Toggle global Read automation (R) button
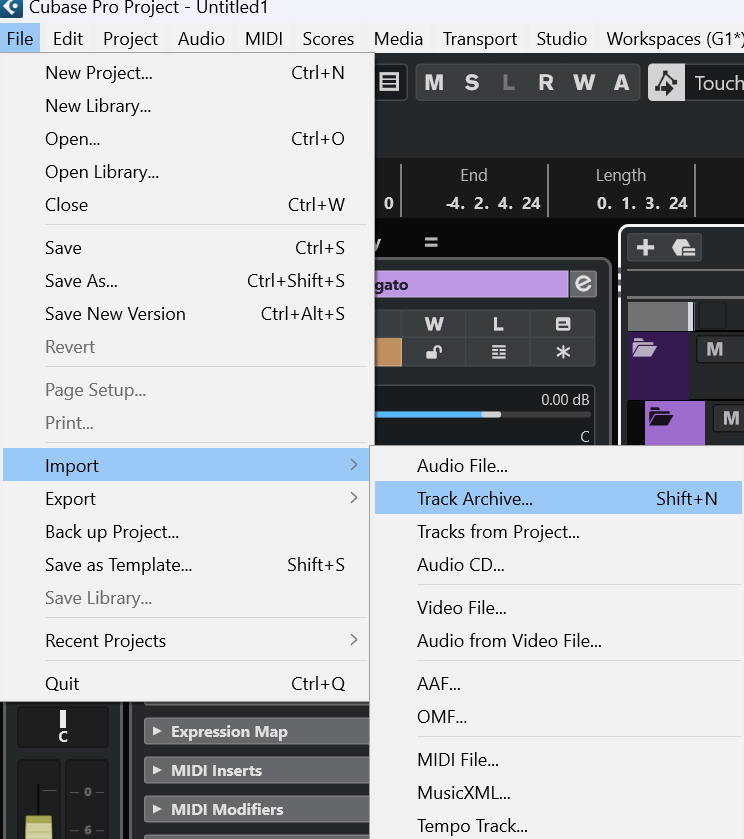 (x=546, y=82)
